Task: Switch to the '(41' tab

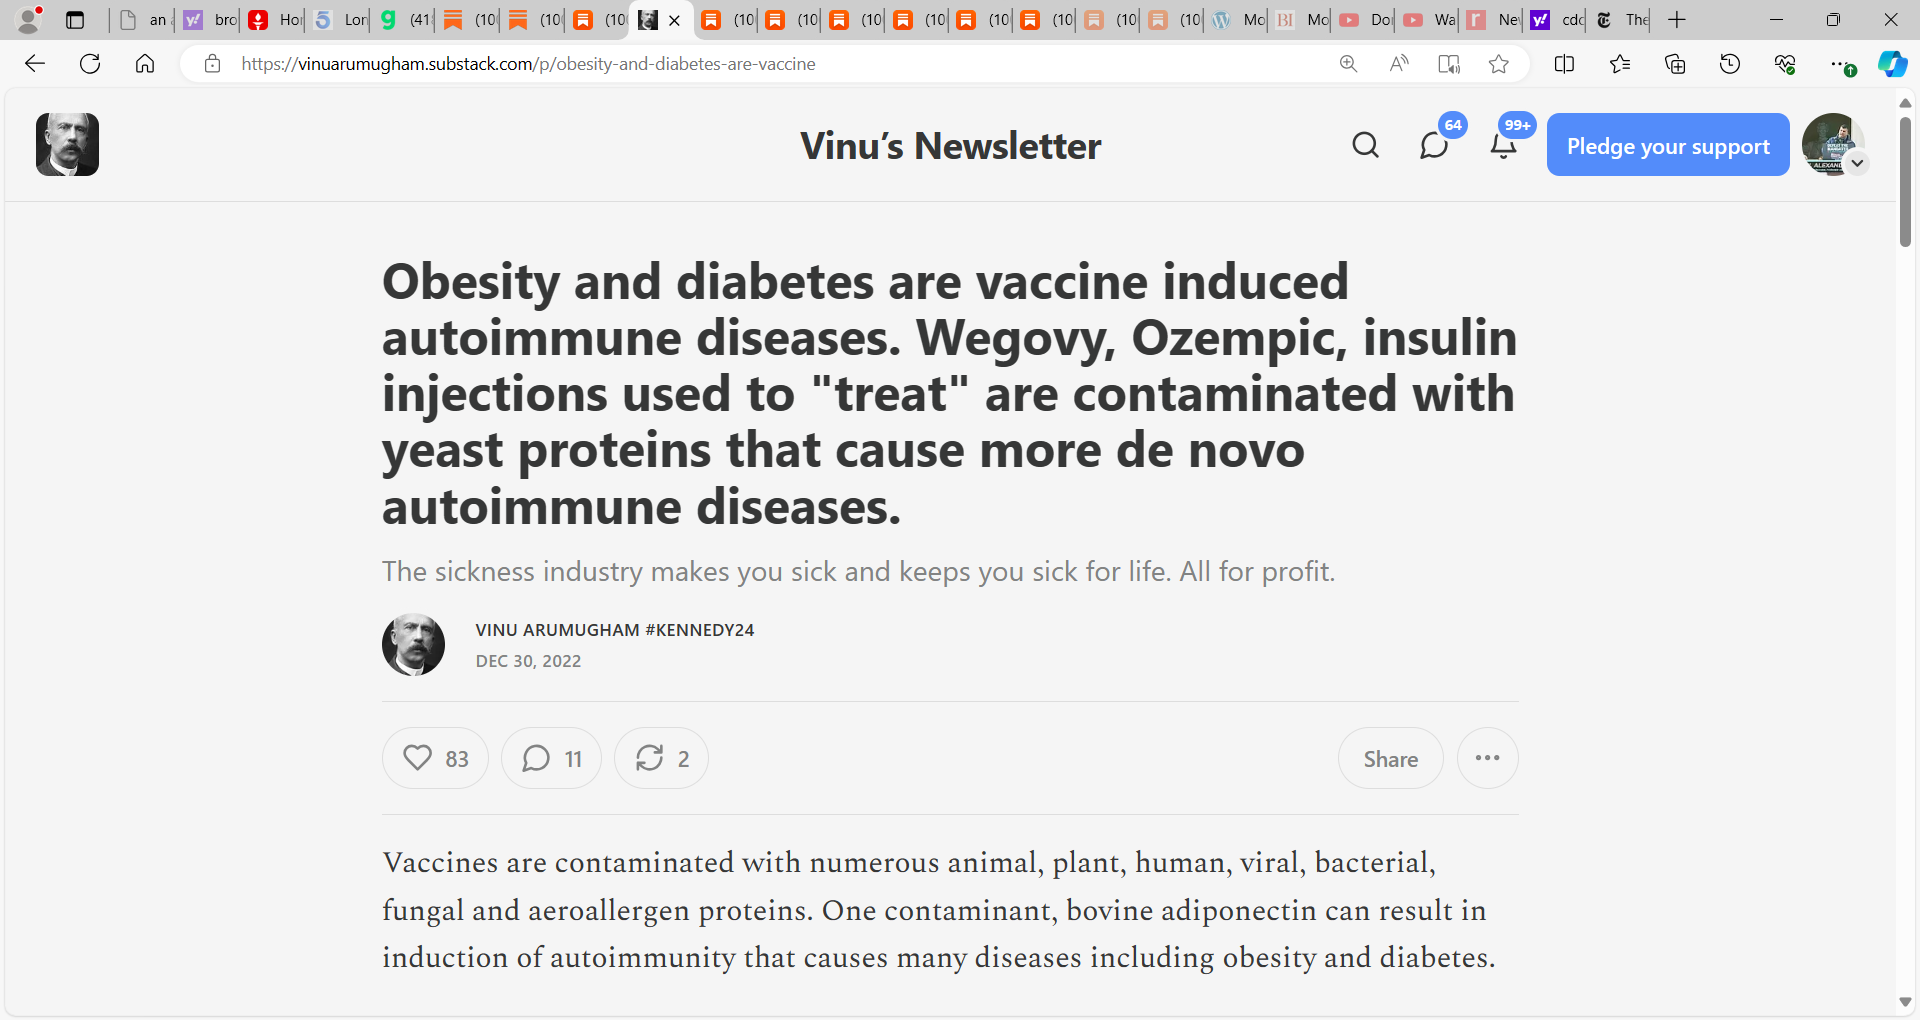Action: [x=405, y=19]
